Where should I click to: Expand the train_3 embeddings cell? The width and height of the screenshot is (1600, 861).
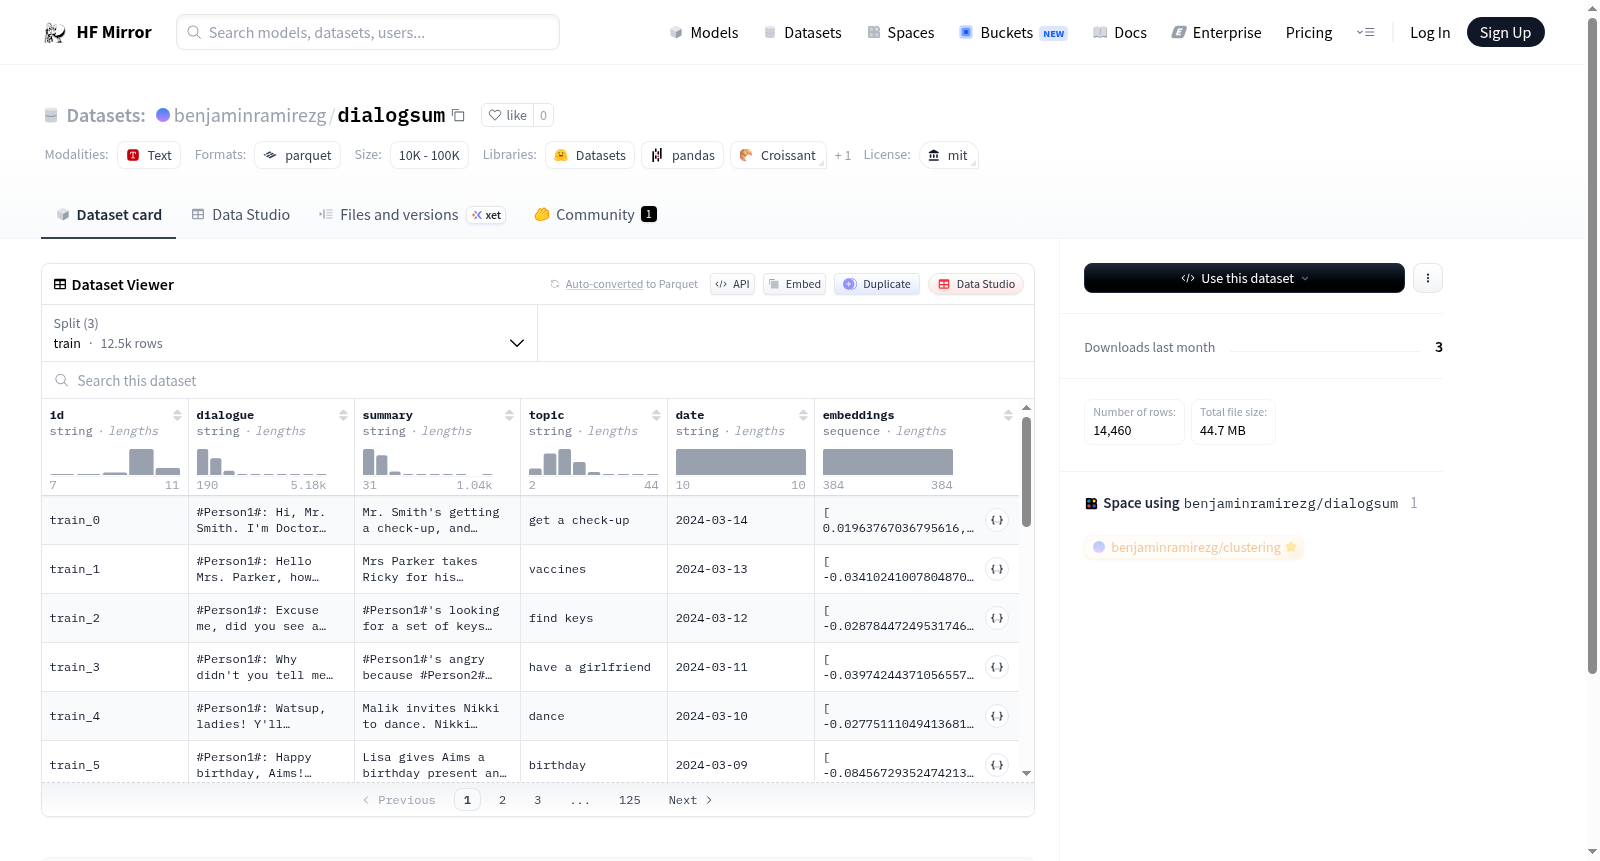[x=997, y=667]
